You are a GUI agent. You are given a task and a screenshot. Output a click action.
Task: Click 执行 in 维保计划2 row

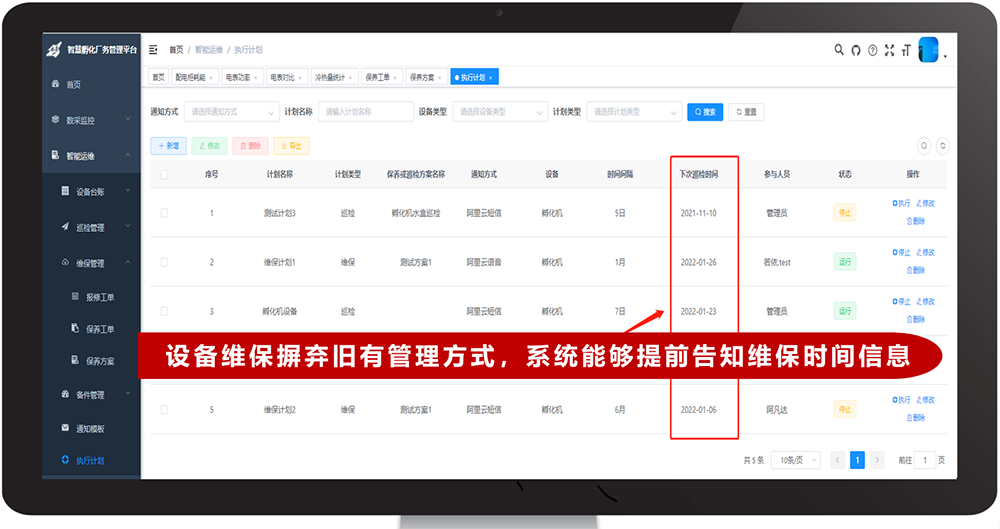901,400
